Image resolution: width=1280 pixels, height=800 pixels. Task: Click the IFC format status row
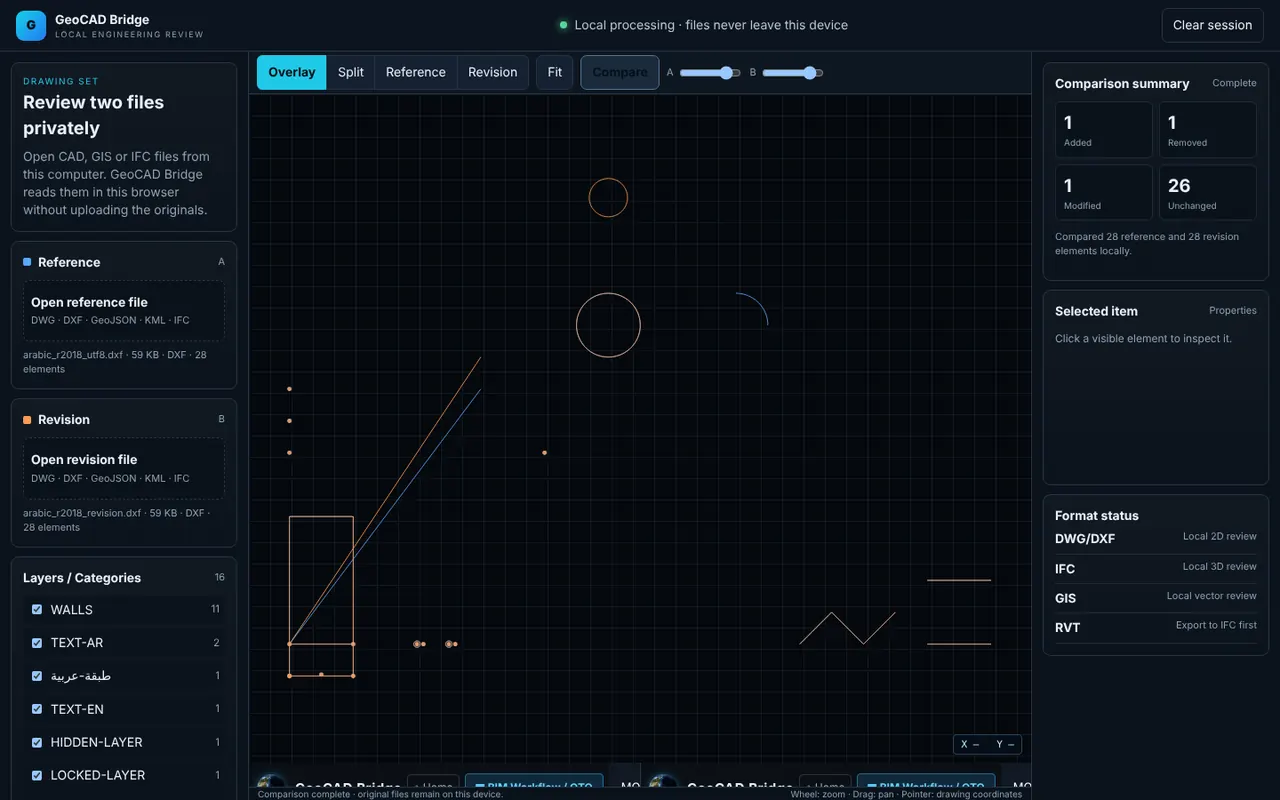1156,568
